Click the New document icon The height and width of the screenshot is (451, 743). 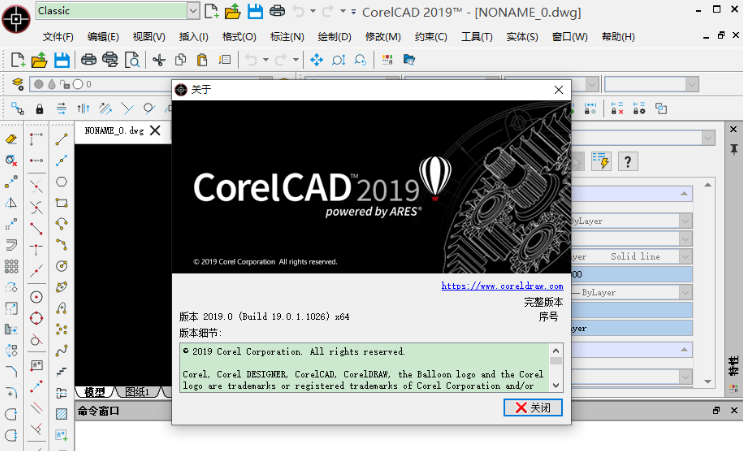coord(17,60)
